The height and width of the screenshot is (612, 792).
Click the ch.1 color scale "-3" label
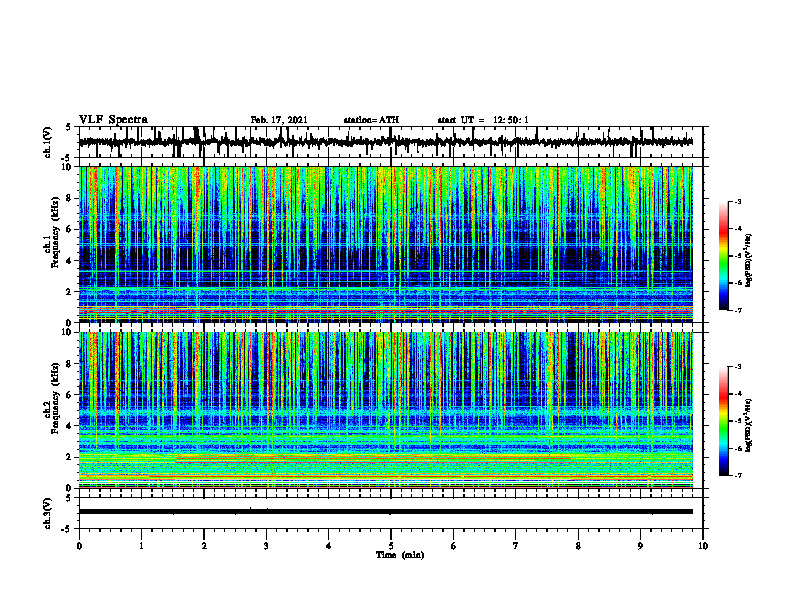[x=738, y=202]
